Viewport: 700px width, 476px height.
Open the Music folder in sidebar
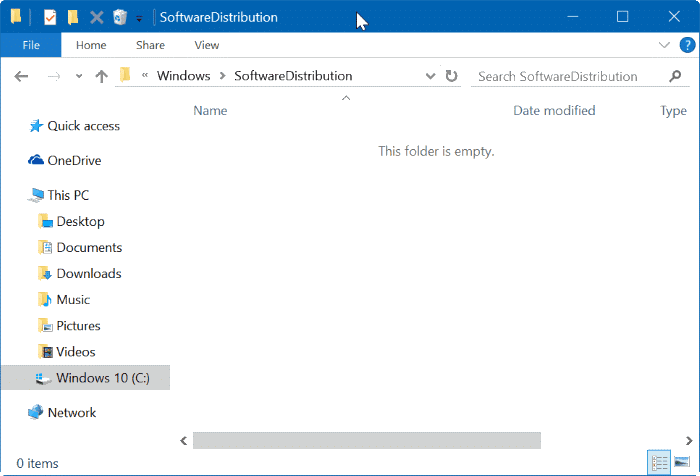coord(73,300)
